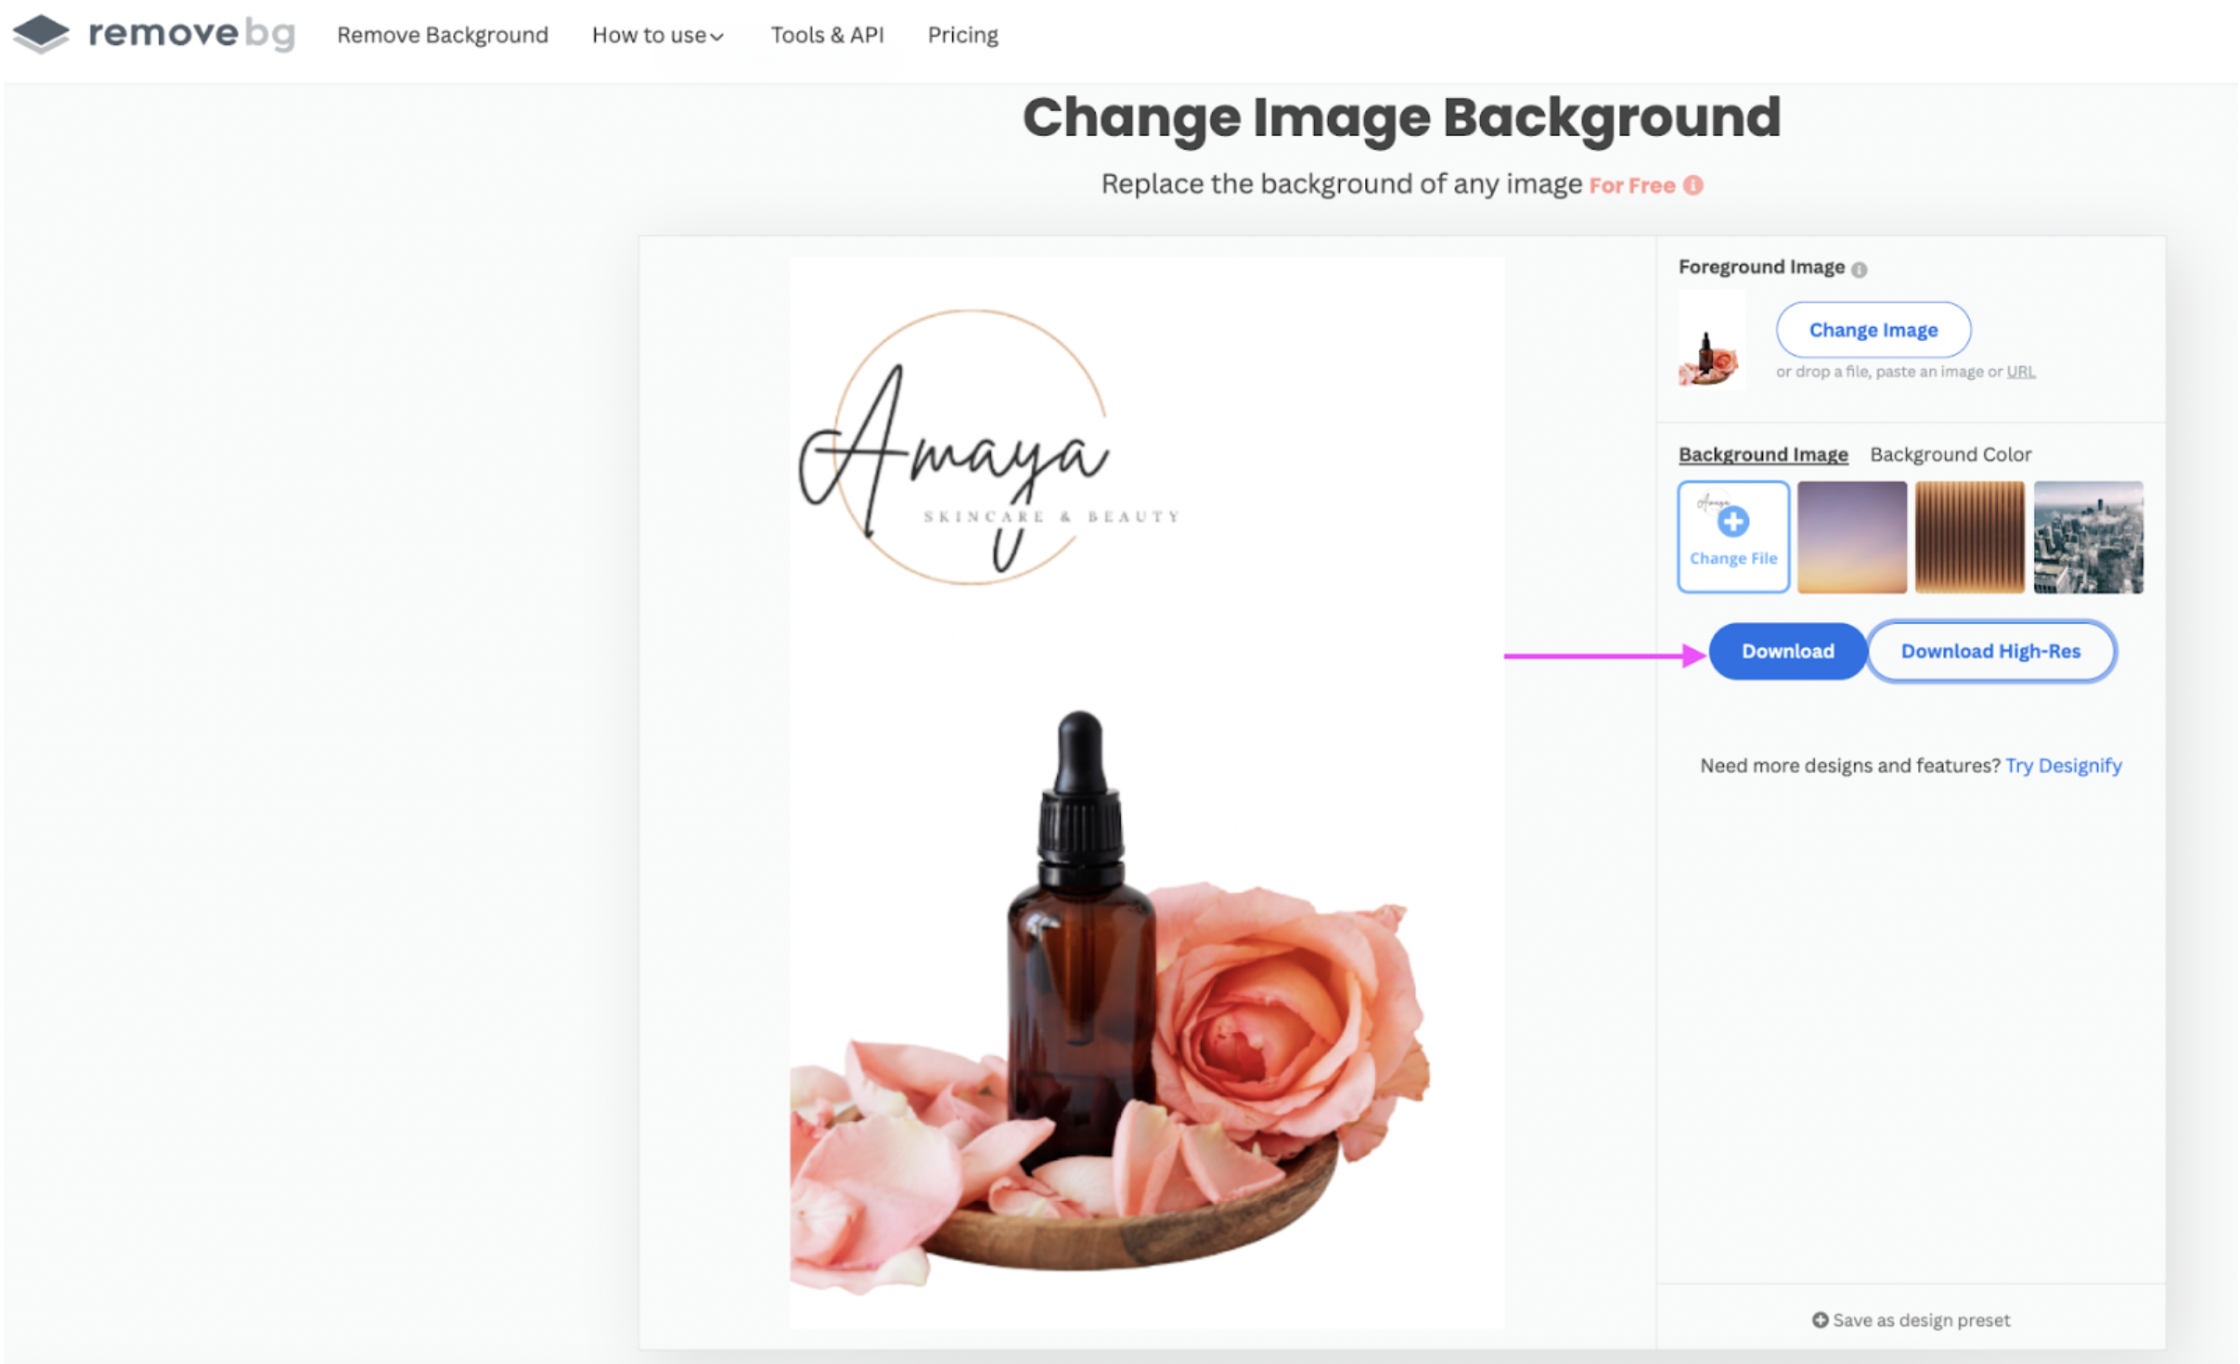The height and width of the screenshot is (1364, 2240).
Task: Click the Change File background icon
Action: coord(1733,536)
